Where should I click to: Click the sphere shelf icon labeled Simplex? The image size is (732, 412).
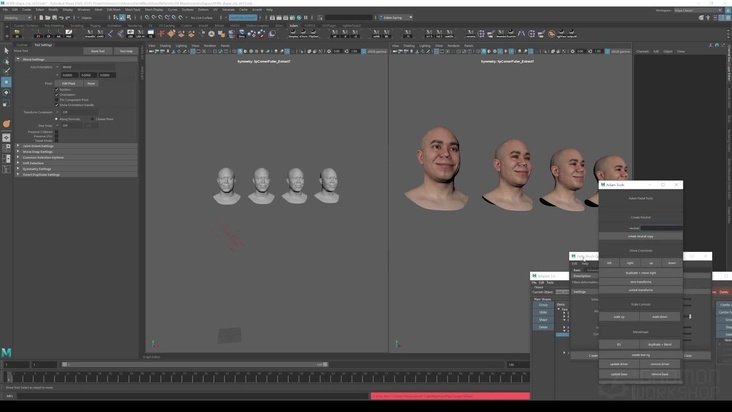[293, 34]
